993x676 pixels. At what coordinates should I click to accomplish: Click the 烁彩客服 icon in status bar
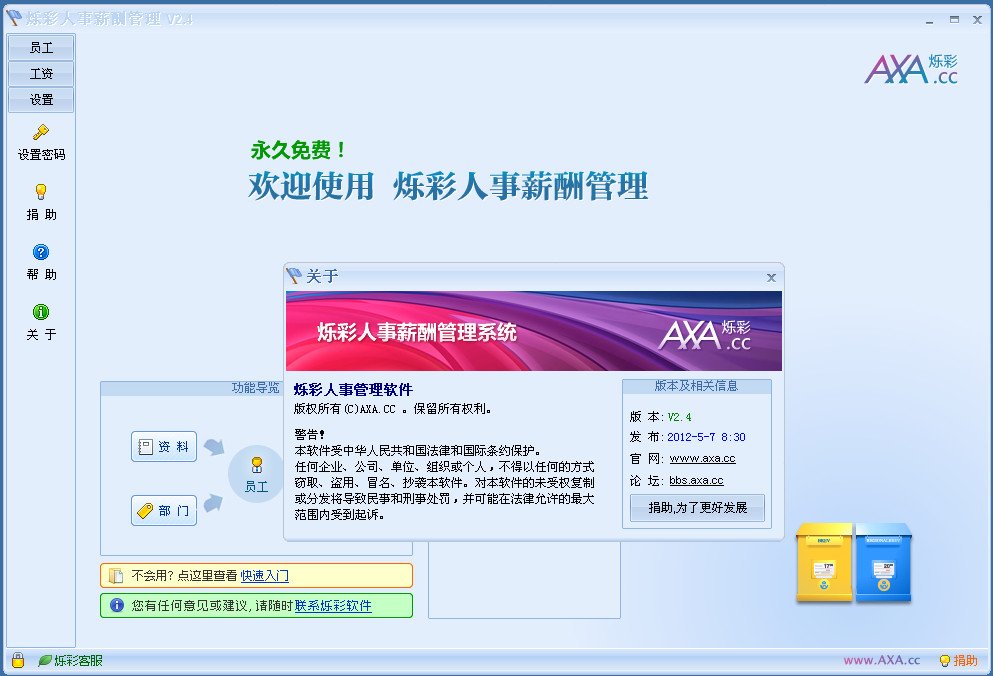tap(44, 661)
